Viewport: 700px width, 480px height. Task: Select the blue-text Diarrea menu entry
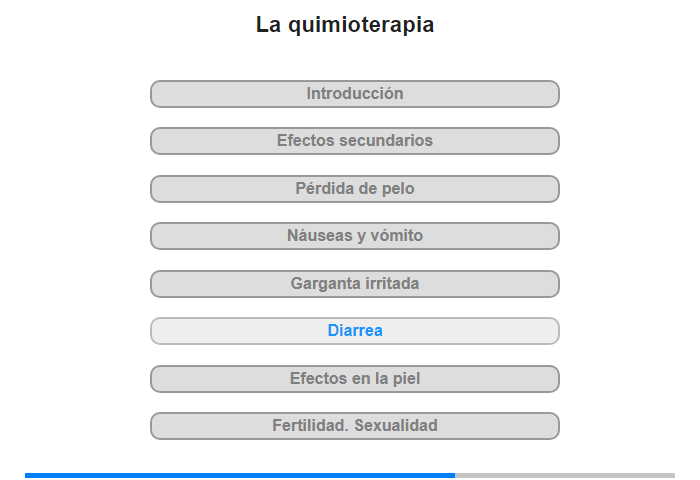[x=354, y=331]
